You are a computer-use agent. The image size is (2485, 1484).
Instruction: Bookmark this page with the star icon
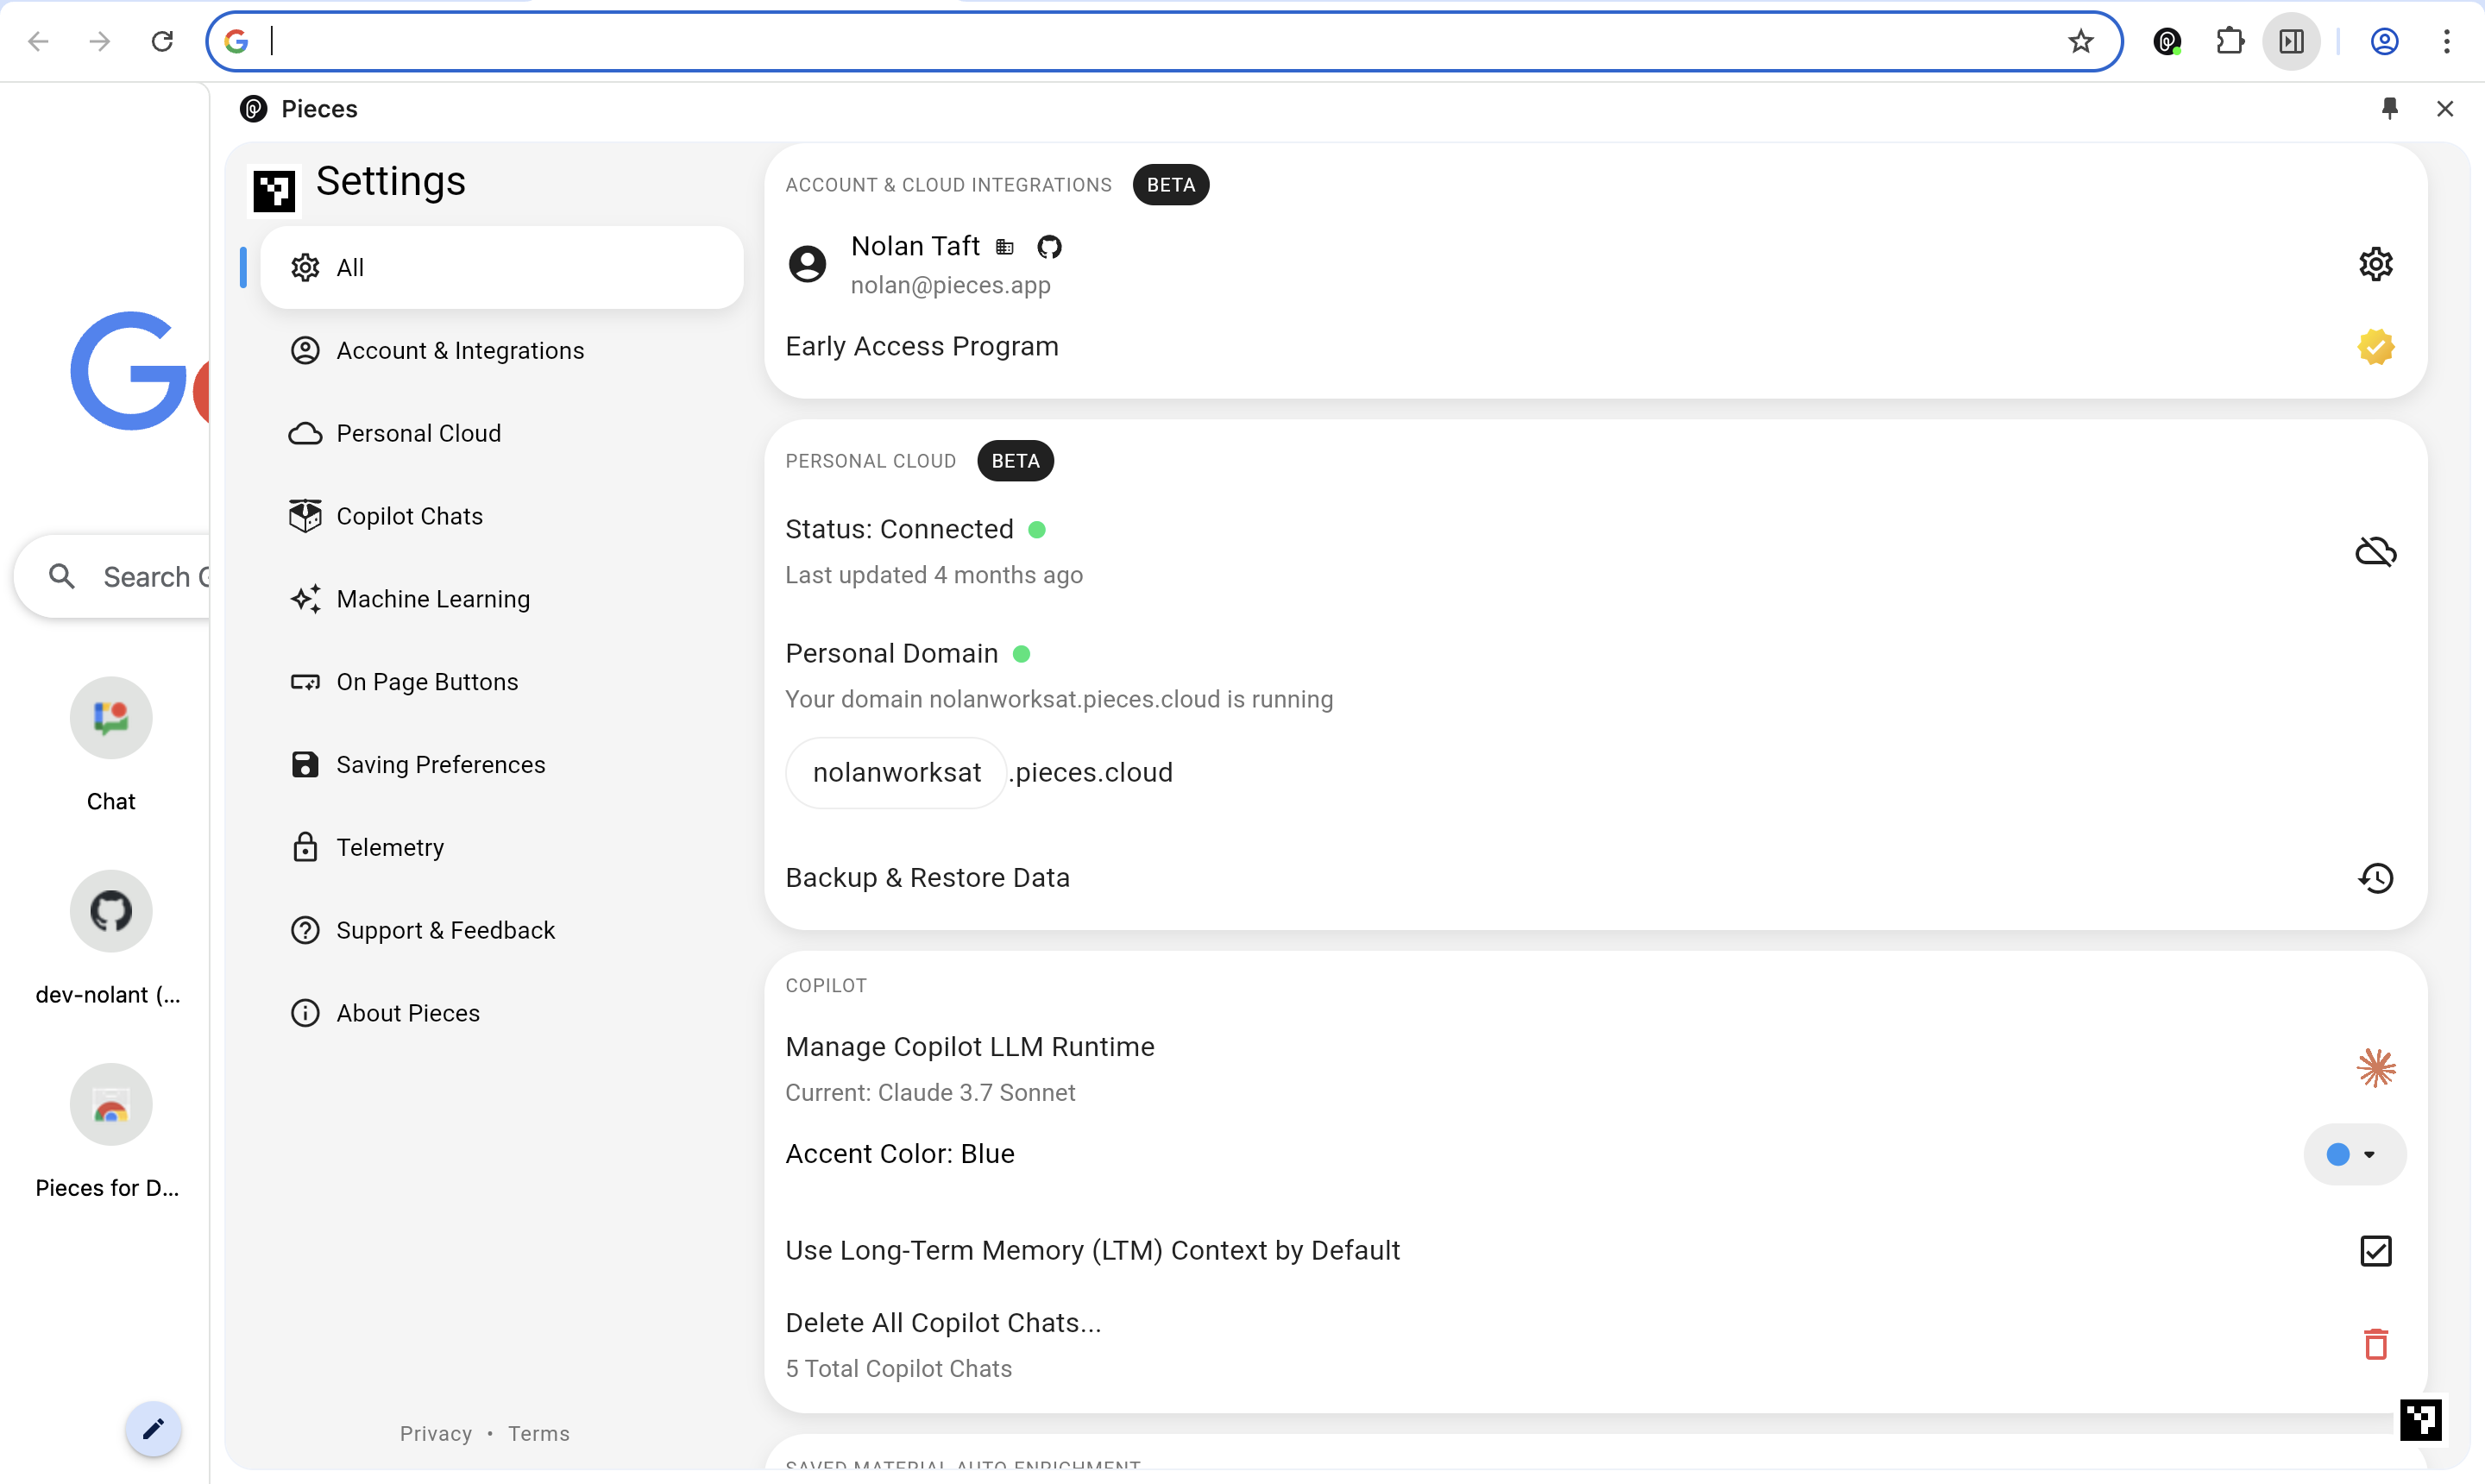click(x=2080, y=41)
